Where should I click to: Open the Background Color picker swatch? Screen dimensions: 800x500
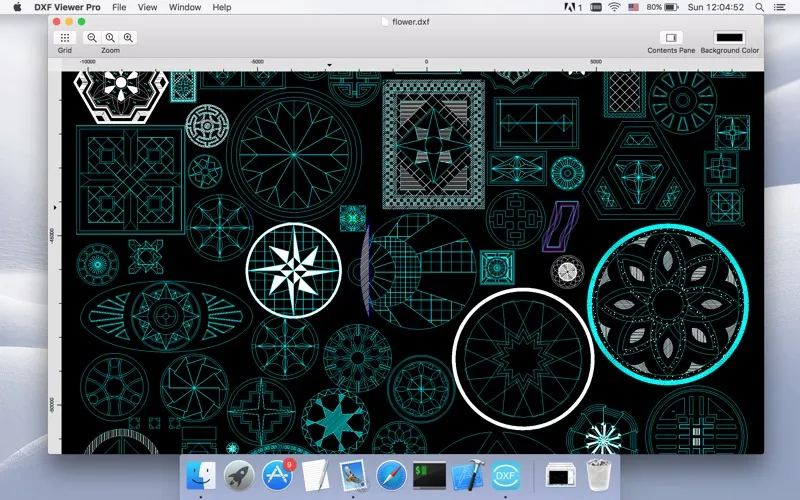[730, 38]
